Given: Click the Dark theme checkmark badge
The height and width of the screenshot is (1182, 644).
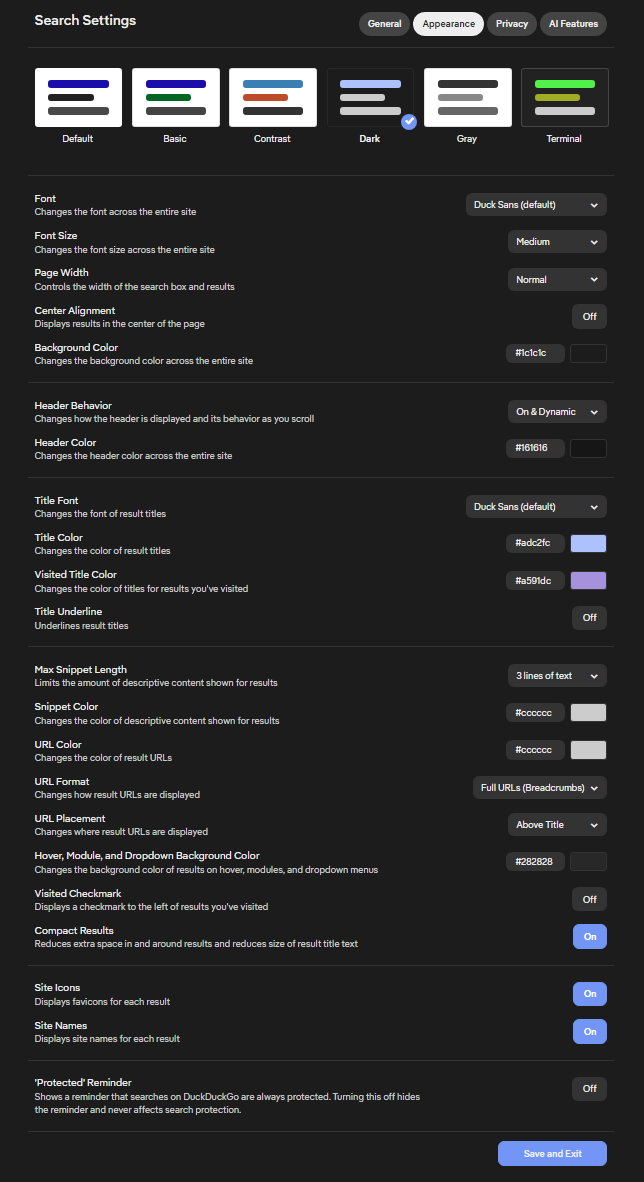Looking at the screenshot, I should (x=408, y=121).
